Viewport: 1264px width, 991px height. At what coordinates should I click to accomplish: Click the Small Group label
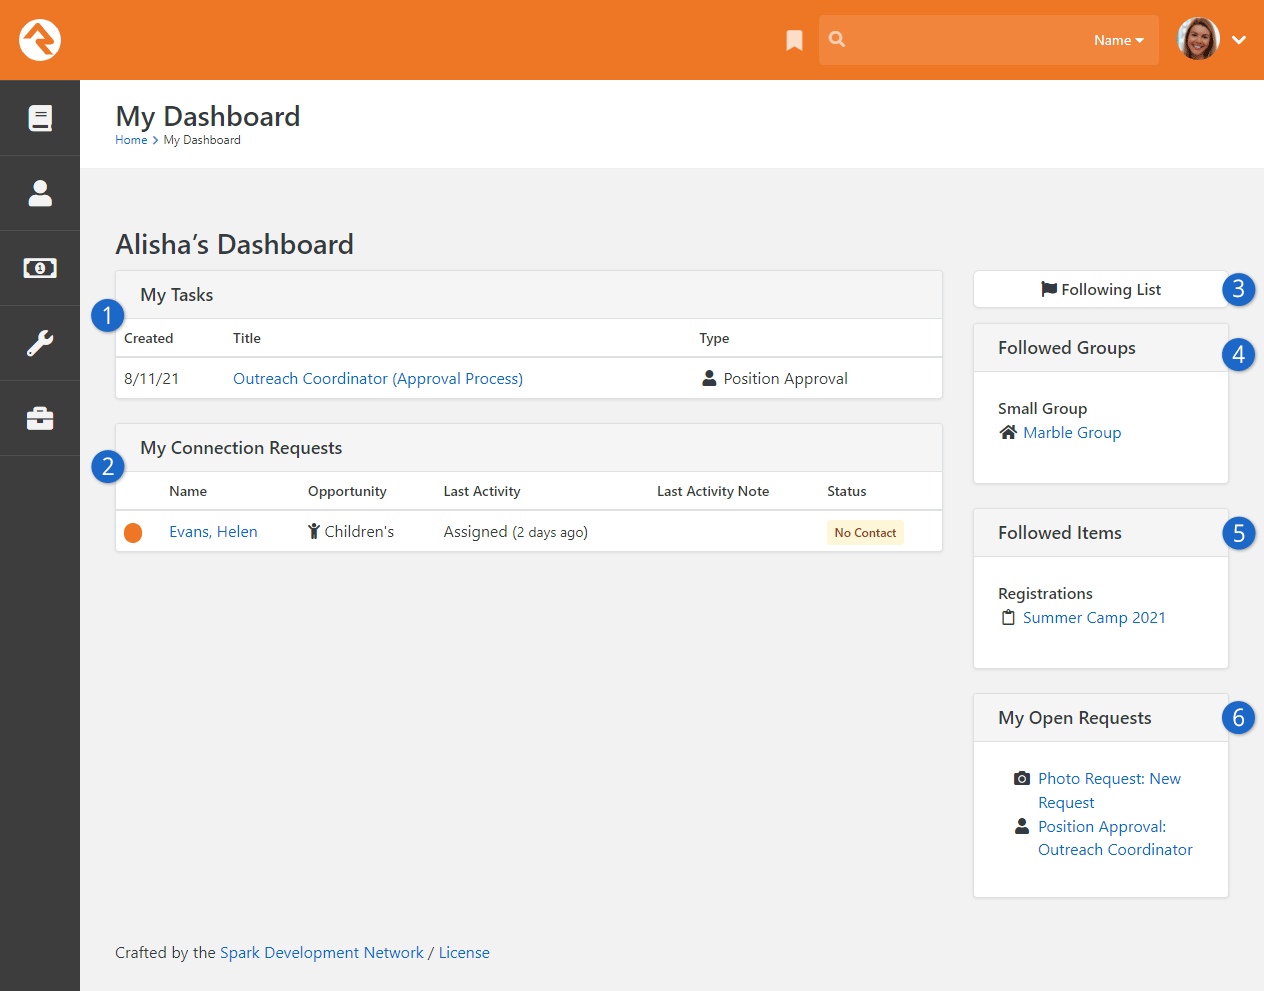(1043, 408)
